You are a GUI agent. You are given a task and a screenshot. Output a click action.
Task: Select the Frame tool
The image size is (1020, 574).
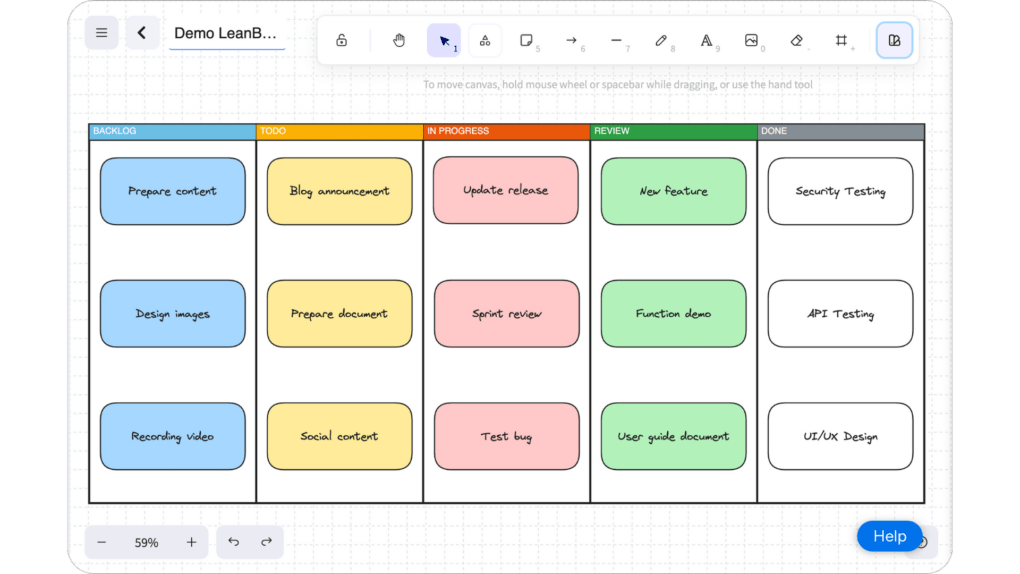coord(842,41)
